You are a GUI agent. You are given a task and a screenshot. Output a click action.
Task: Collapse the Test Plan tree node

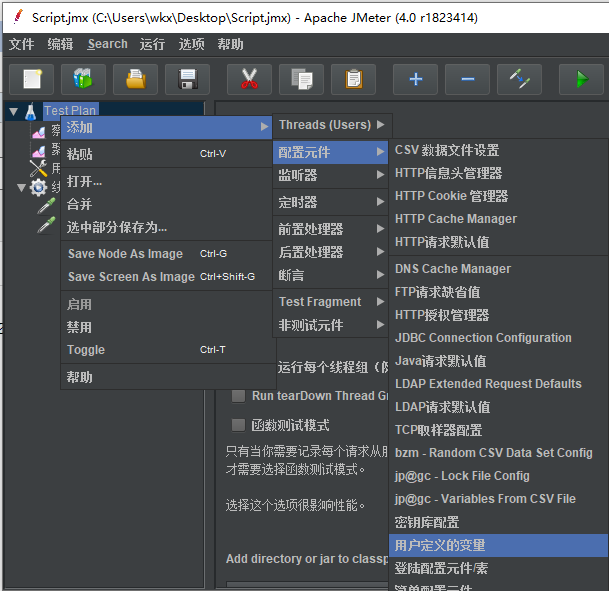tap(14, 111)
